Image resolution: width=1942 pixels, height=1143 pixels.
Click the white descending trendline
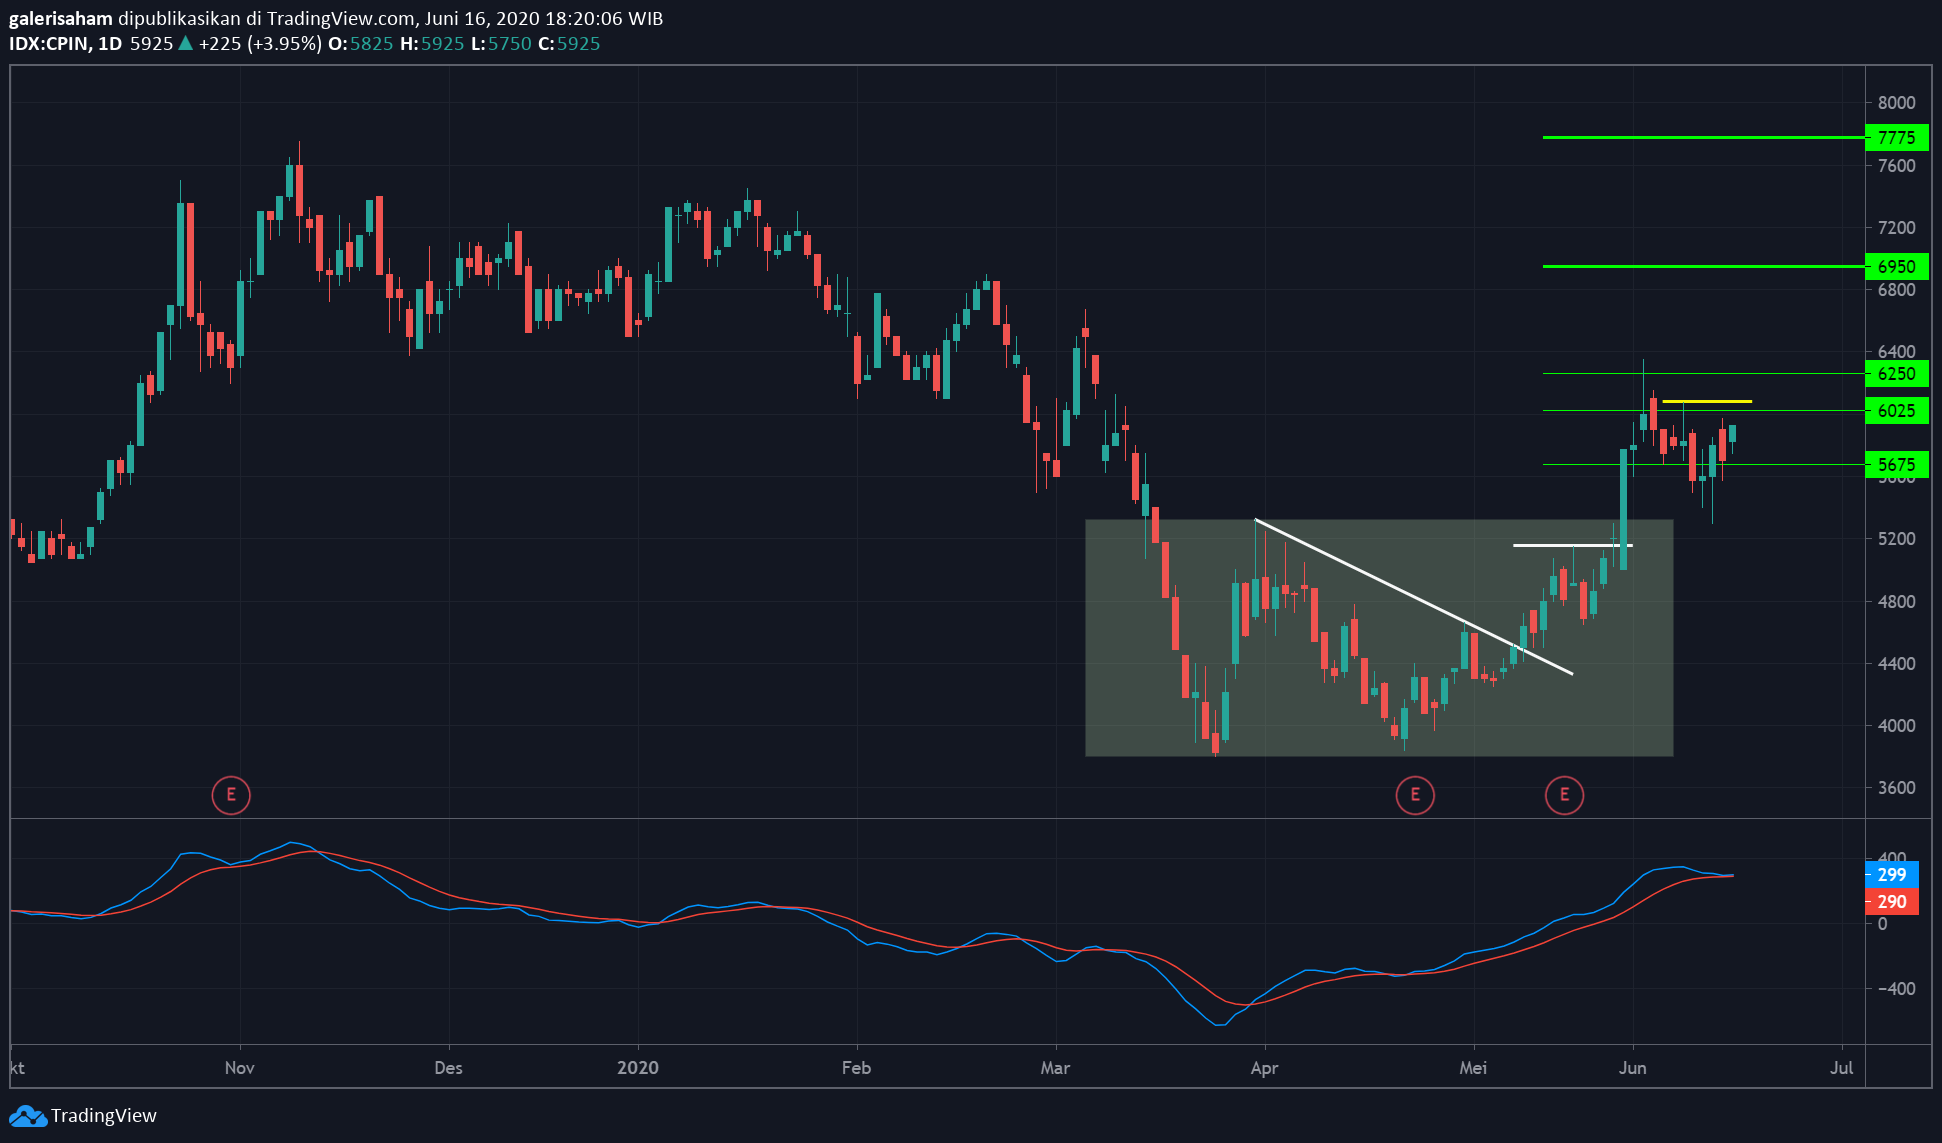point(1414,597)
